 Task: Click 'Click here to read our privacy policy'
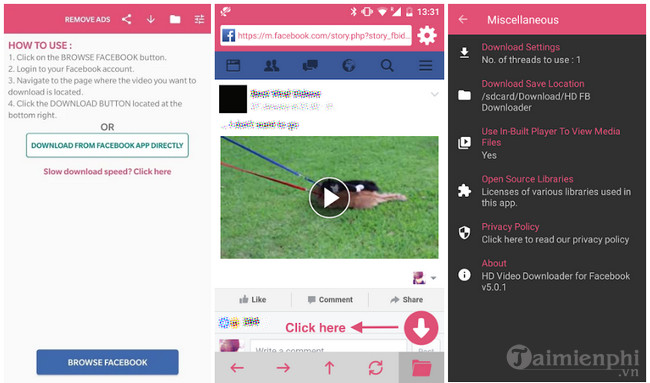tap(555, 240)
